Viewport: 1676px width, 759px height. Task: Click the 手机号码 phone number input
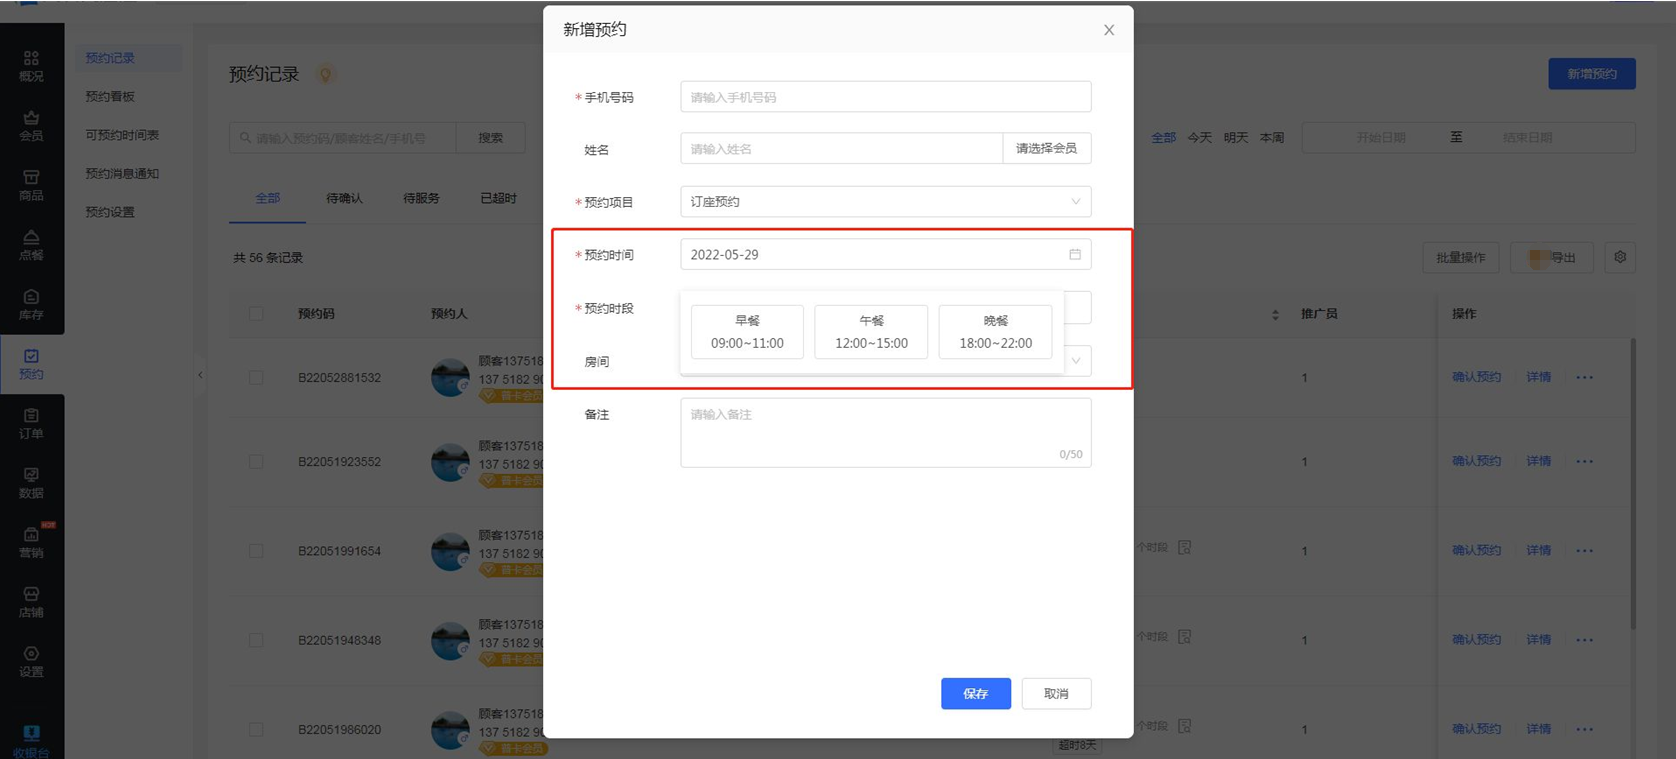point(885,97)
